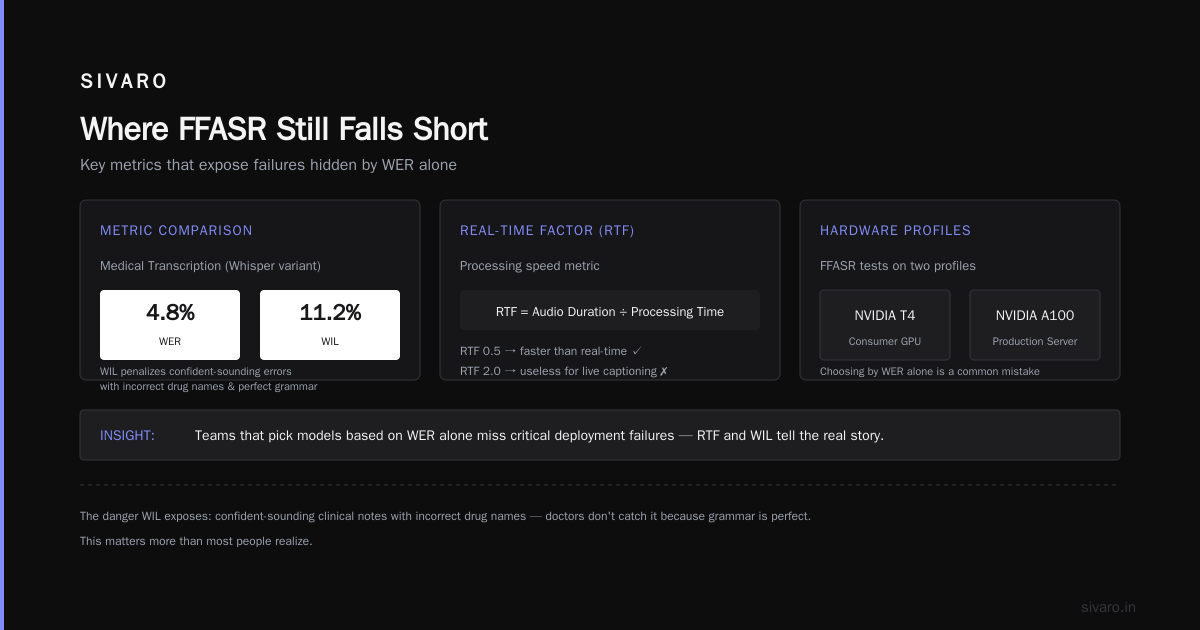This screenshot has height=630, width=1200.
Task: Click the Real-Time Factor (RTF) heading
Action: click(x=547, y=230)
